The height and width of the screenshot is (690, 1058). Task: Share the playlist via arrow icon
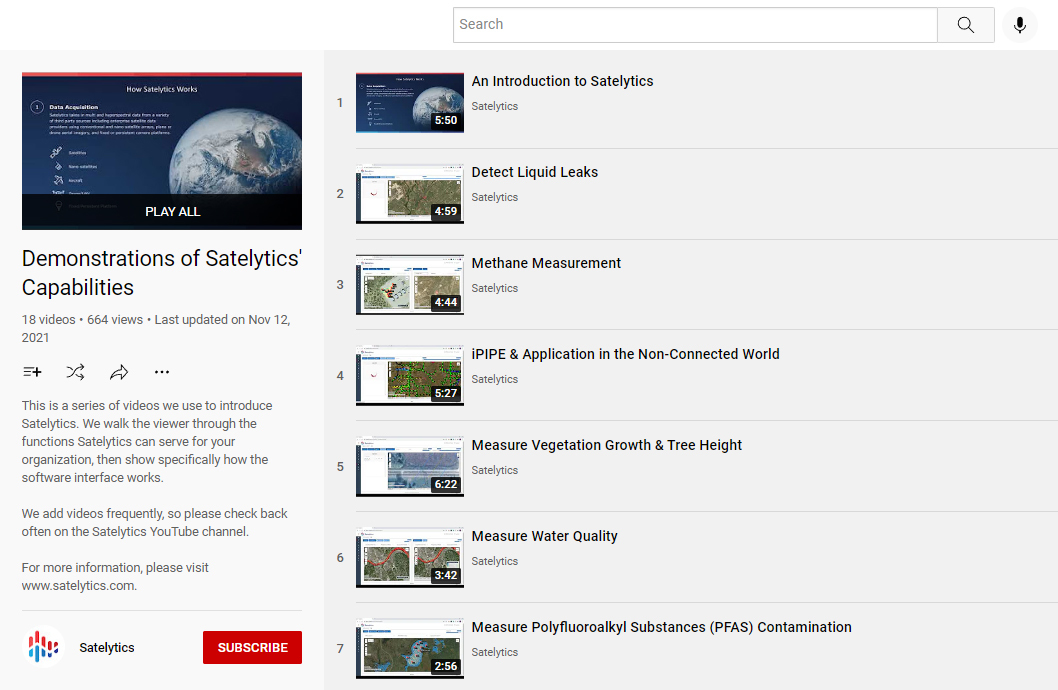pyautogui.click(x=119, y=372)
